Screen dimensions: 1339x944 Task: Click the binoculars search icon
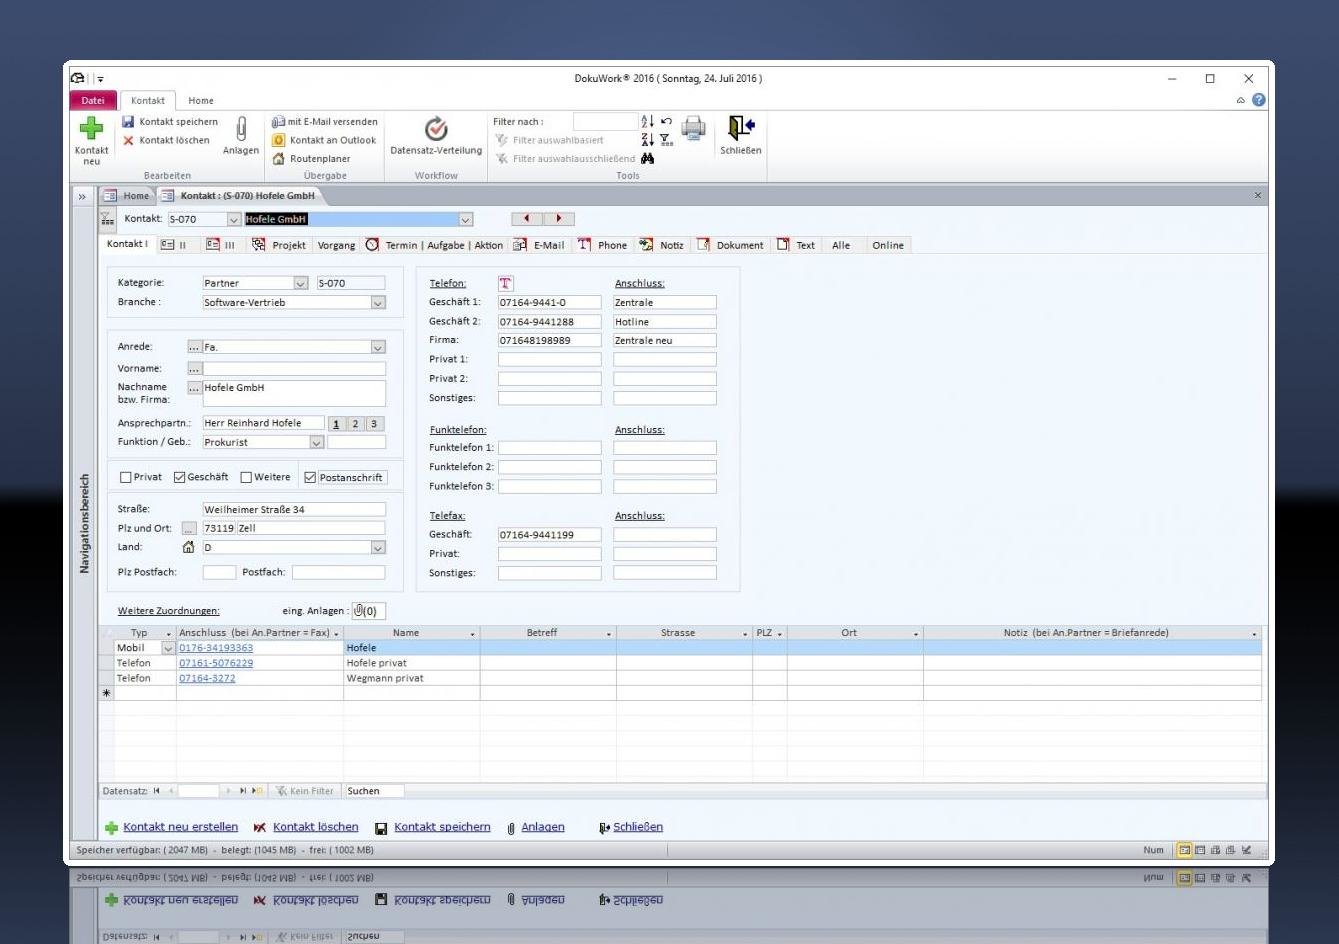648,158
